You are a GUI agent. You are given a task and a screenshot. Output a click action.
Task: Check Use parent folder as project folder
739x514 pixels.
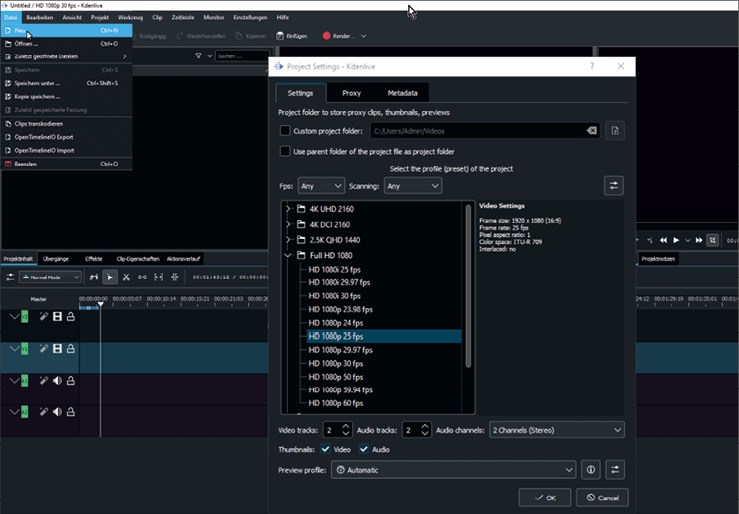click(x=286, y=151)
